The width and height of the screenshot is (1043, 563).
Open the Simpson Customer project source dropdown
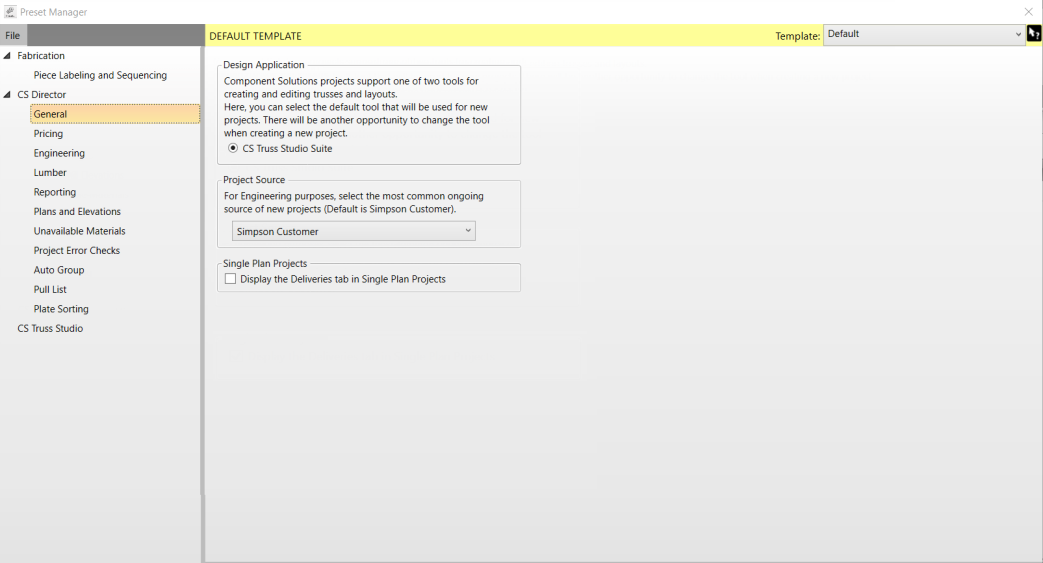(x=354, y=231)
